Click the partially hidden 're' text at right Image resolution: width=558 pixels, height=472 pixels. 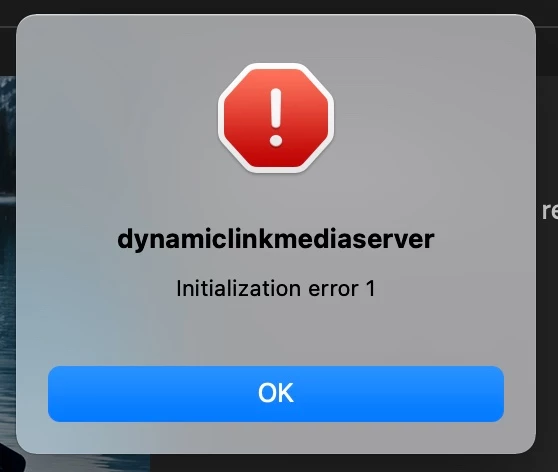pyautogui.click(x=550, y=210)
